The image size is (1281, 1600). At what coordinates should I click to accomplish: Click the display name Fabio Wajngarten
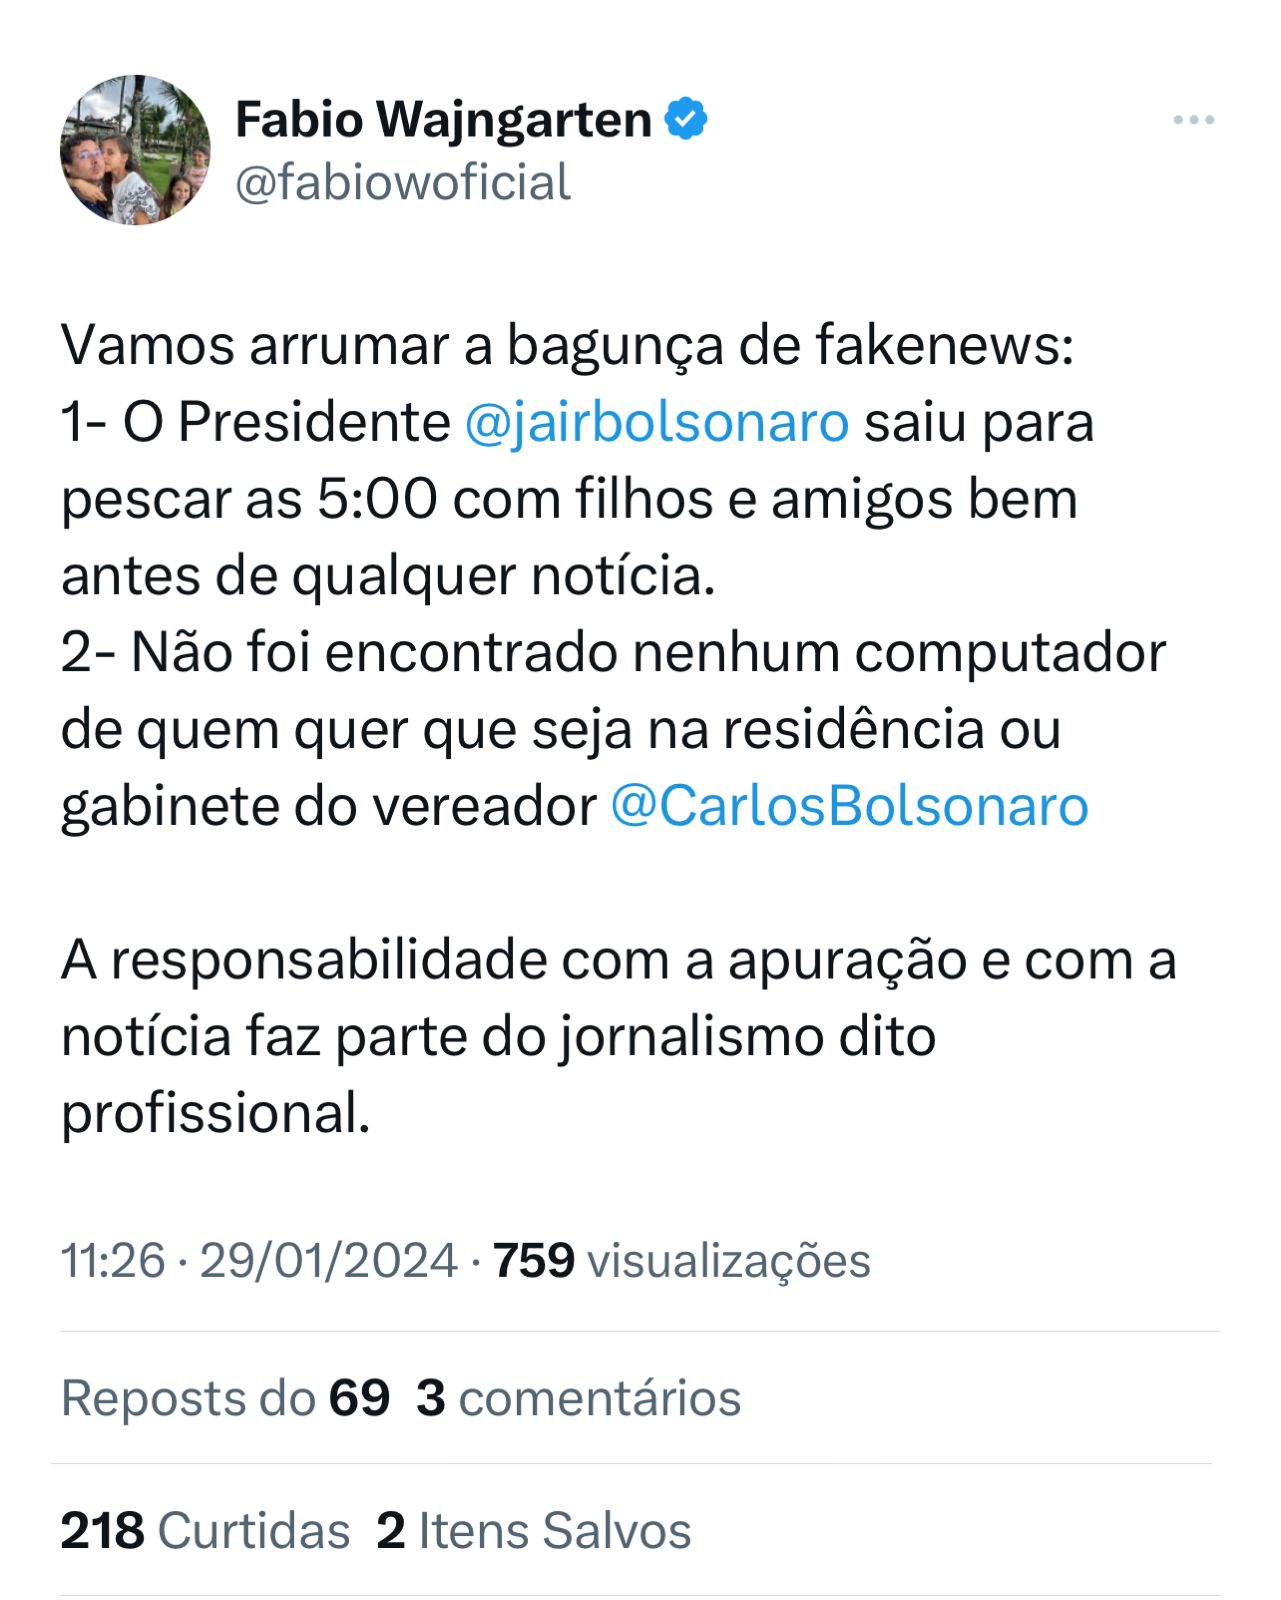click(443, 120)
